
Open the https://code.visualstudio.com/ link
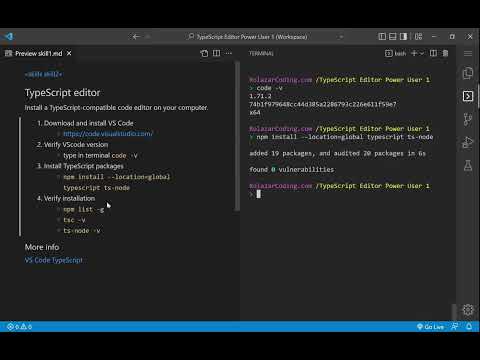(x=108, y=134)
